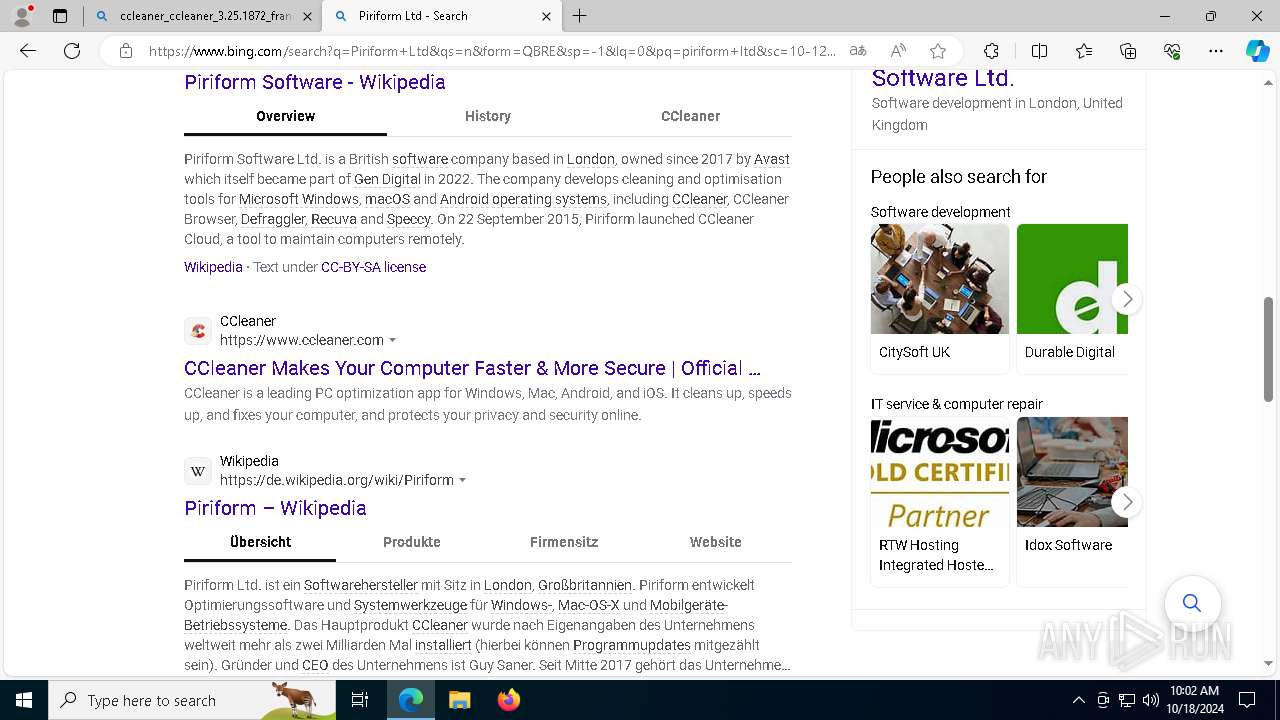Image resolution: width=1280 pixels, height=720 pixels.
Task: Add page to favorites star icon
Action: 938,51
